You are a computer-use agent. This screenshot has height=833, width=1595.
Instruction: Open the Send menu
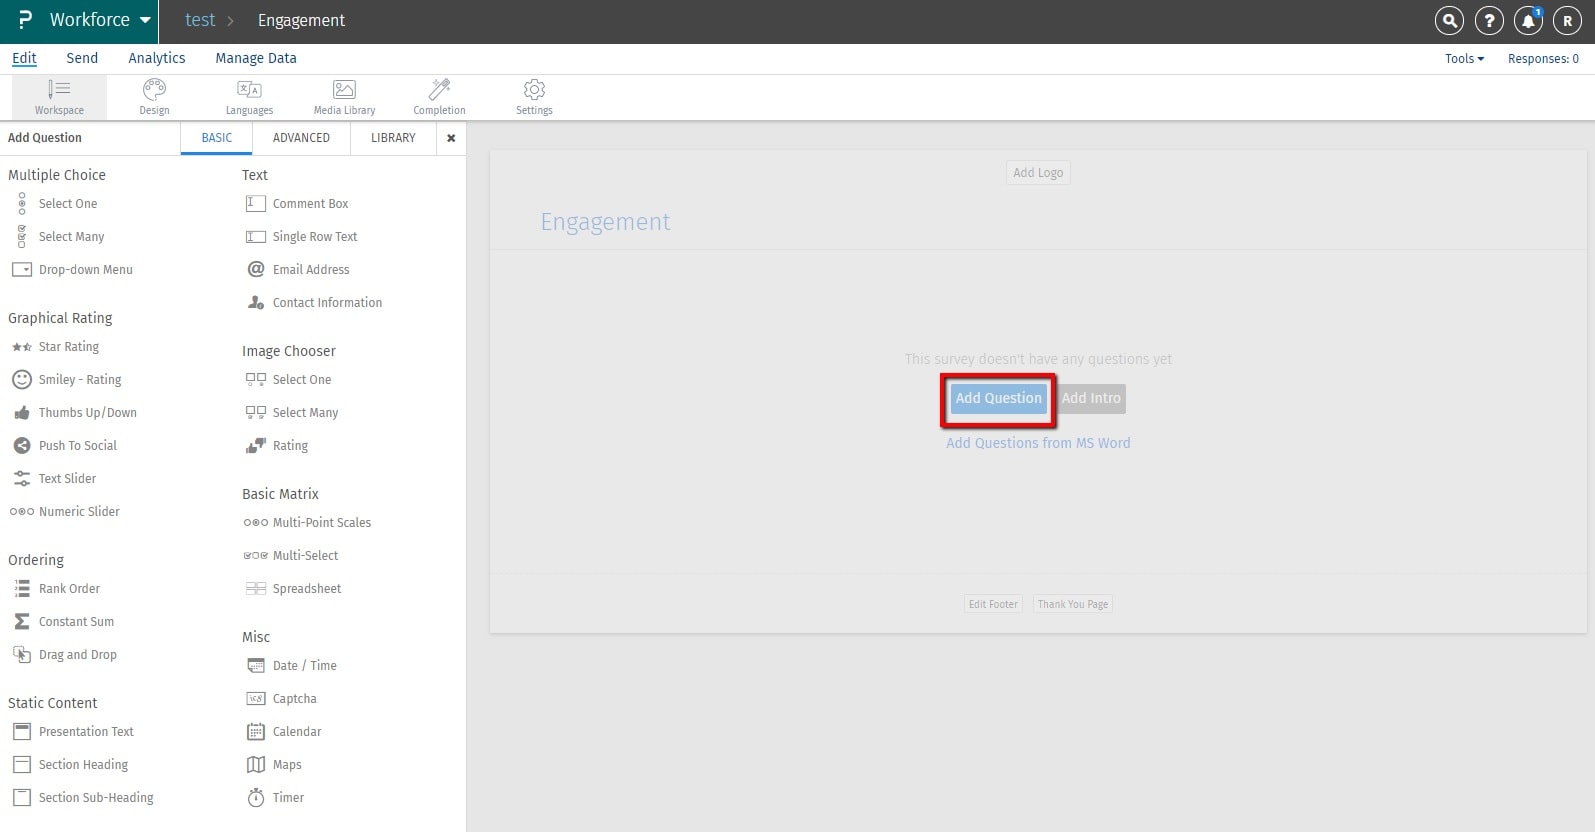[x=82, y=58]
